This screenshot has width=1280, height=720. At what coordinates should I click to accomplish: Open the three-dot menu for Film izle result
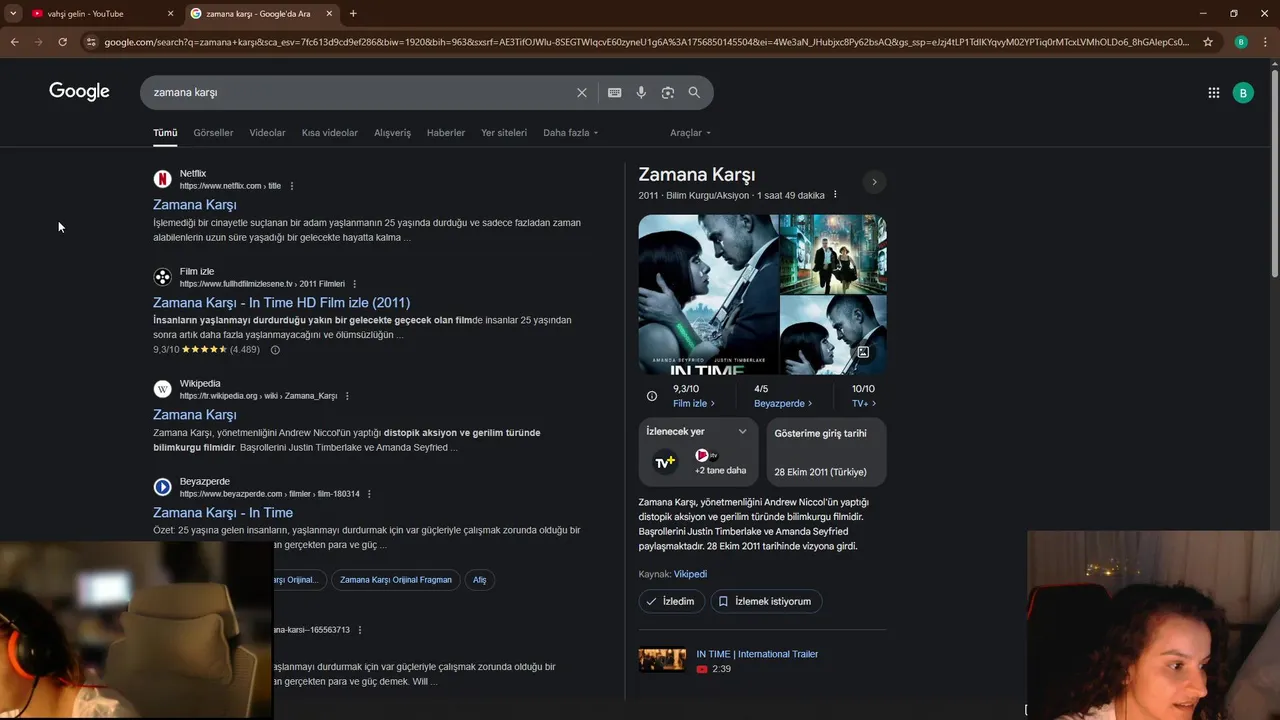coord(354,284)
